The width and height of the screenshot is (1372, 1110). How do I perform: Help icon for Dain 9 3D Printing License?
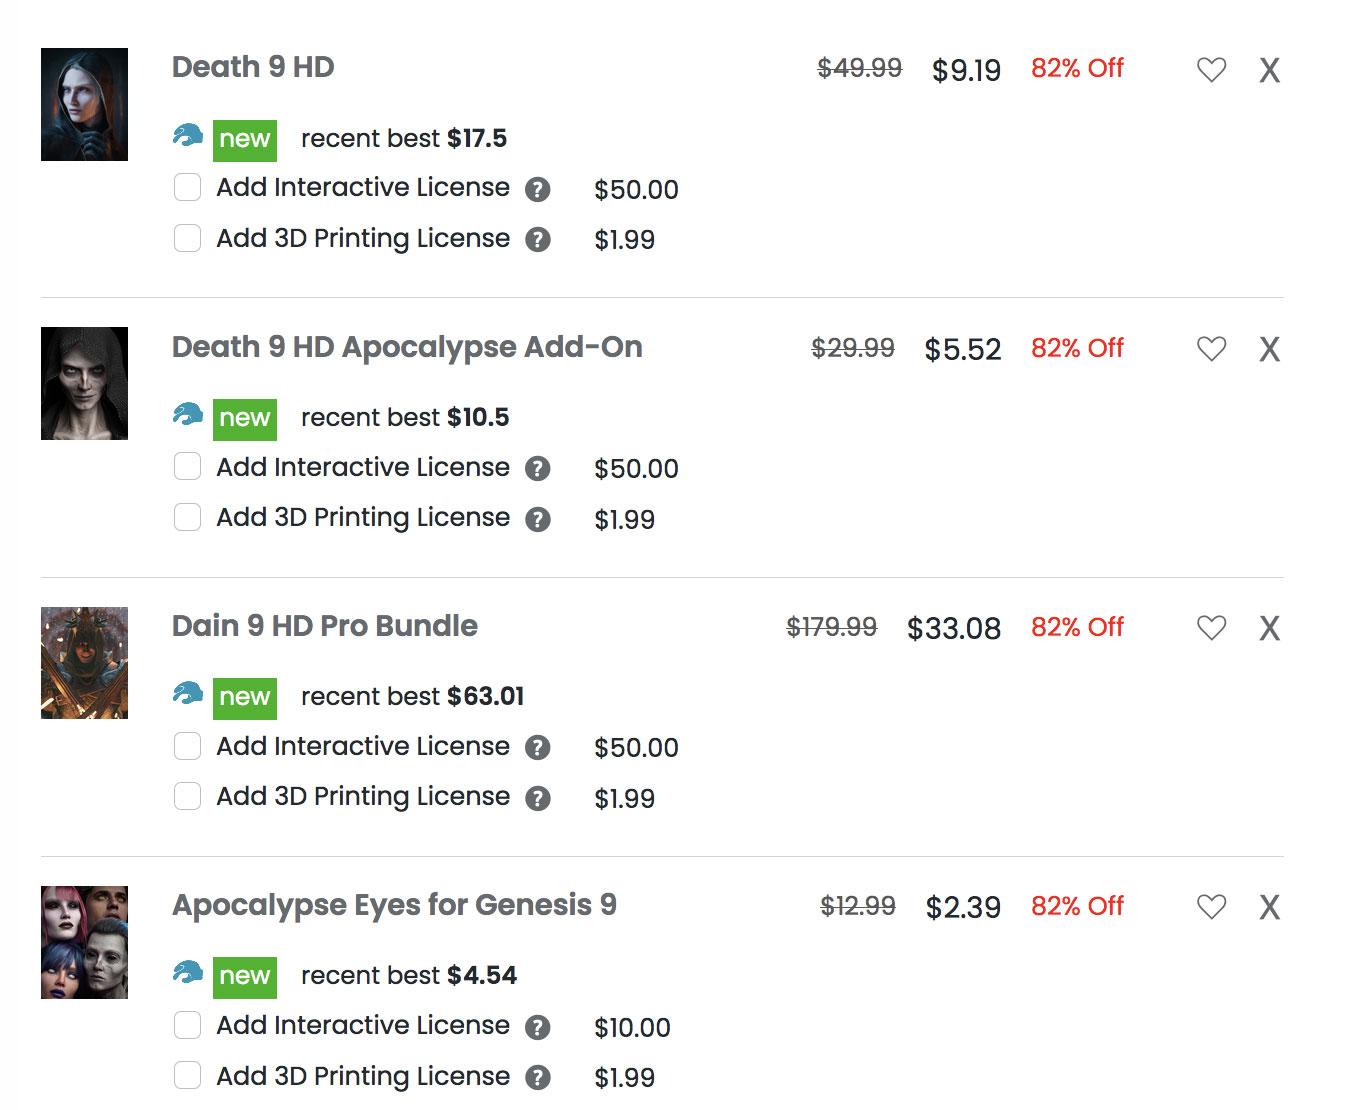pos(538,798)
